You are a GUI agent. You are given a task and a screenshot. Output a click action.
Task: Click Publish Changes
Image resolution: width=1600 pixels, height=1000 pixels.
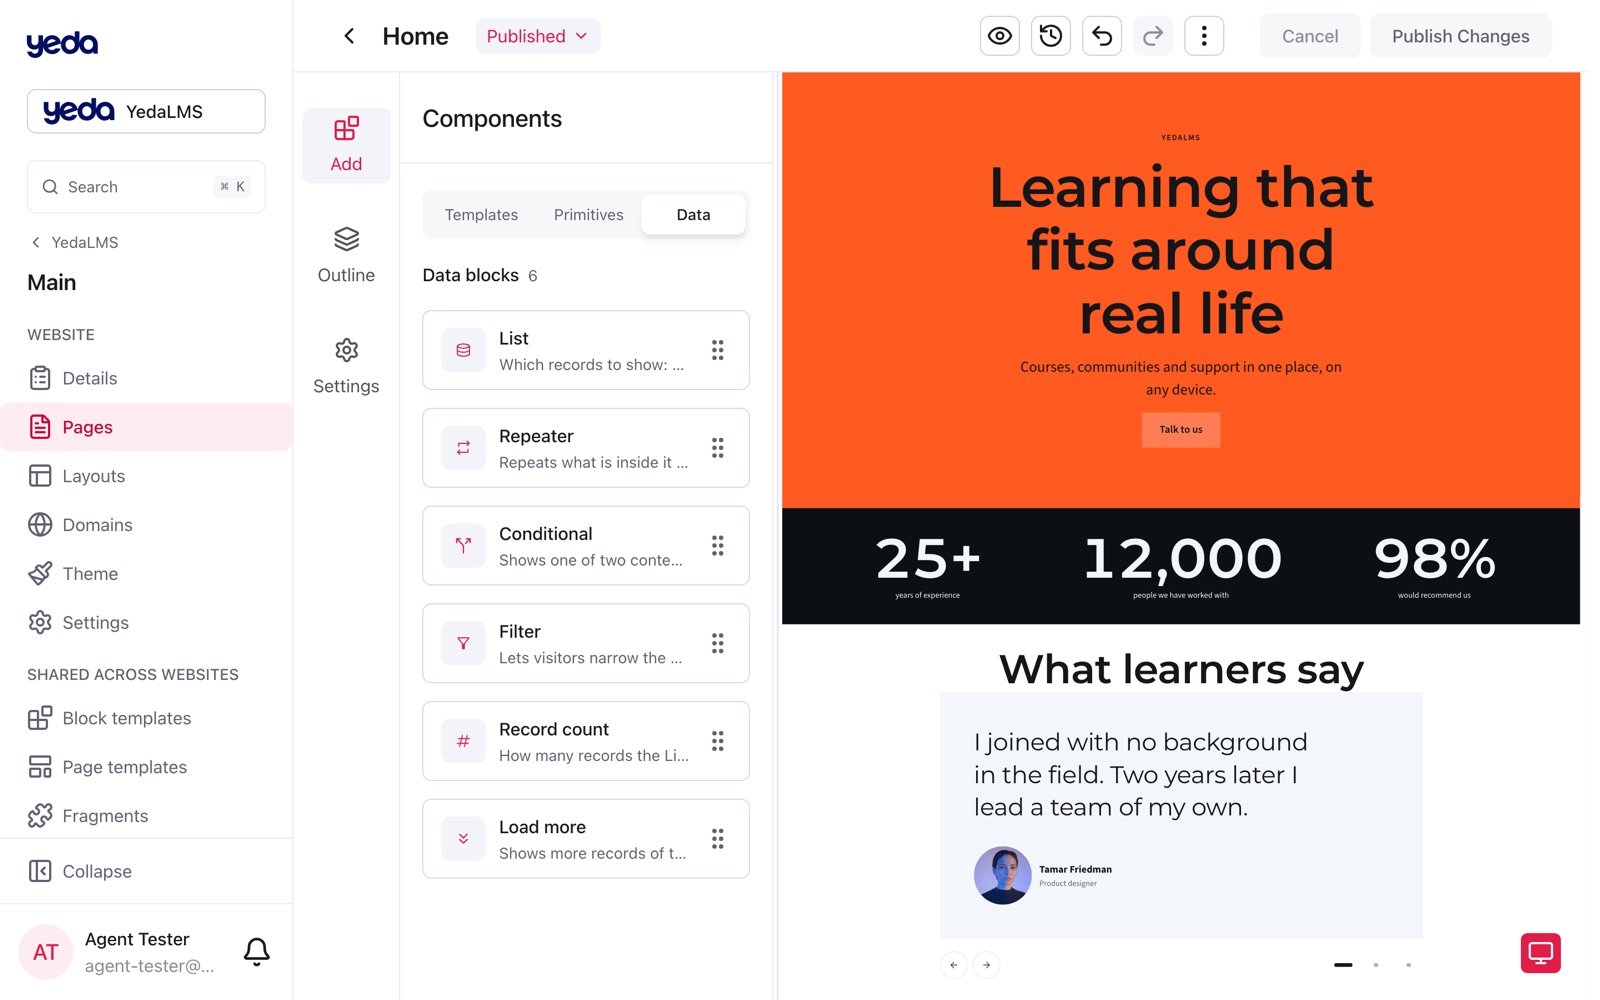click(1460, 36)
